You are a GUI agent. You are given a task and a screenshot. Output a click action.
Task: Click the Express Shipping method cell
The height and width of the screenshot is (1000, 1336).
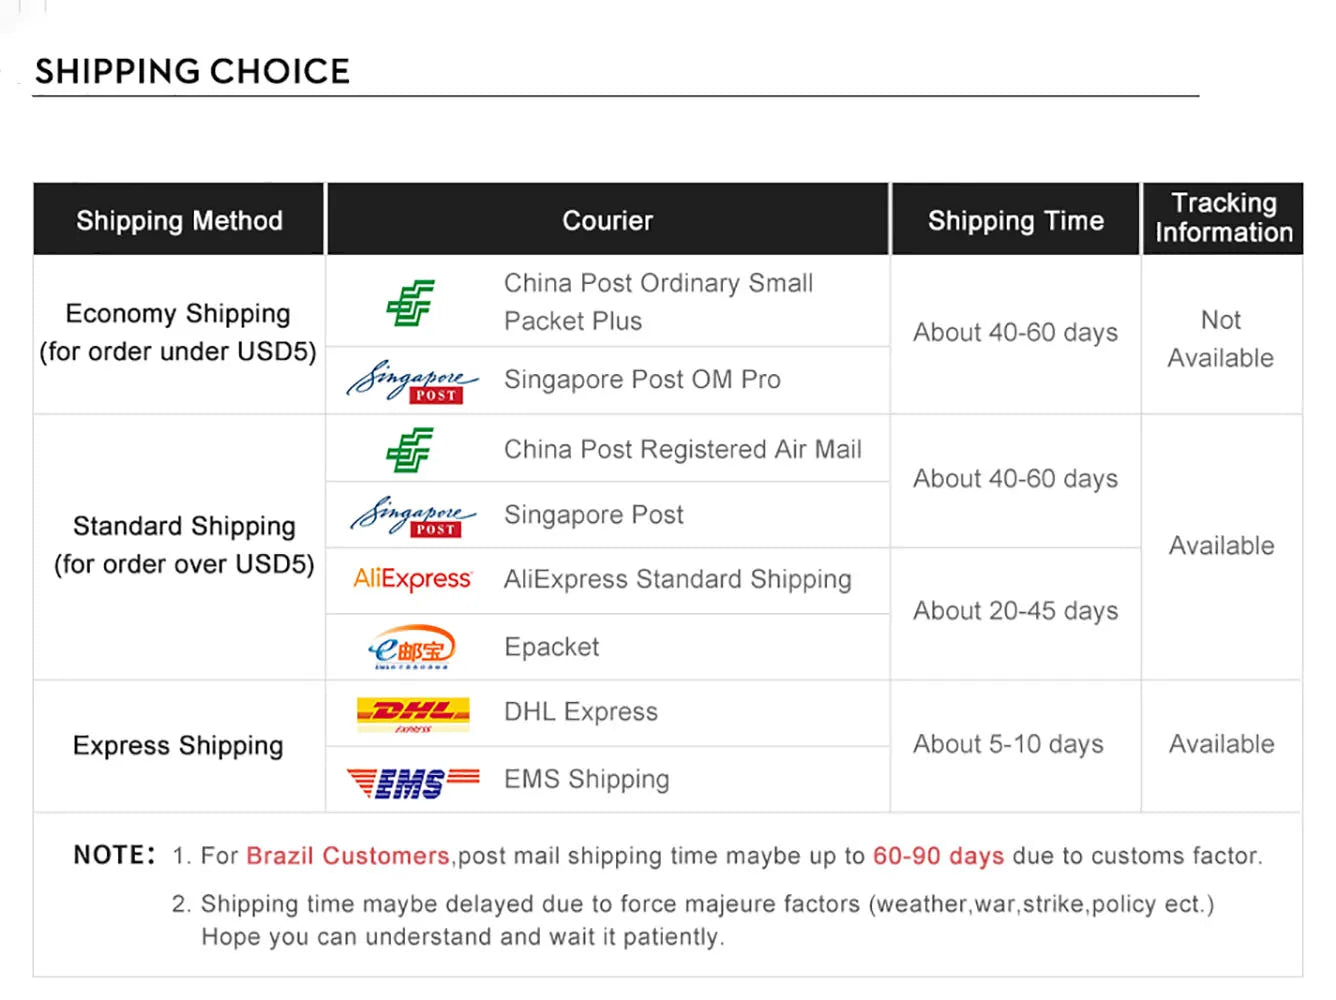click(178, 746)
